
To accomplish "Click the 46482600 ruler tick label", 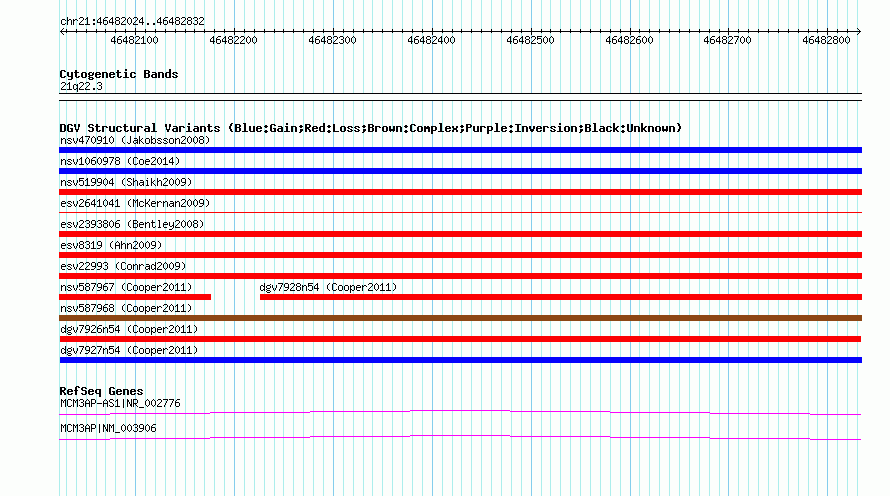I will tap(629, 40).
